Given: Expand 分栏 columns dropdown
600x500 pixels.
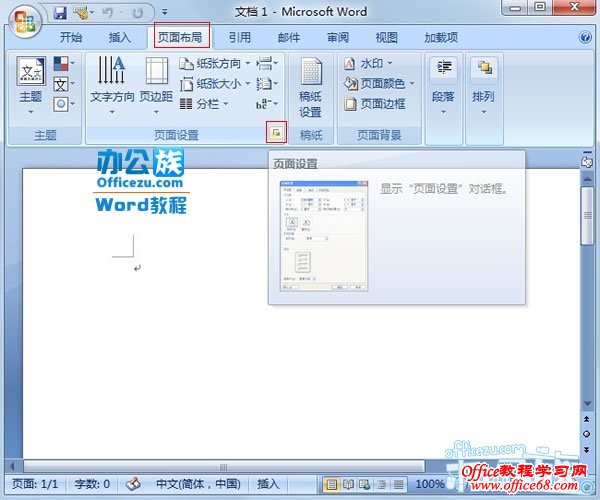Looking at the screenshot, I should click(x=204, y=104).
